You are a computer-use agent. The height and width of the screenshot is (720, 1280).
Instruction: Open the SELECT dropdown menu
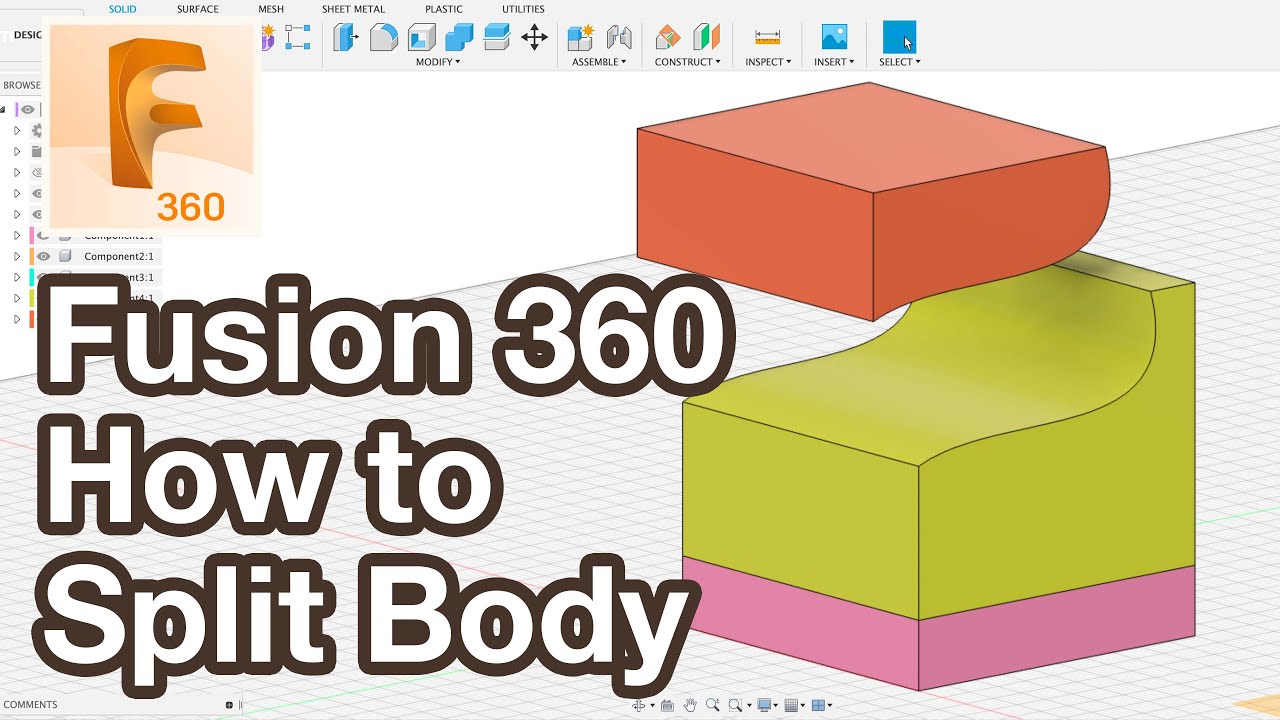(900, 62)
